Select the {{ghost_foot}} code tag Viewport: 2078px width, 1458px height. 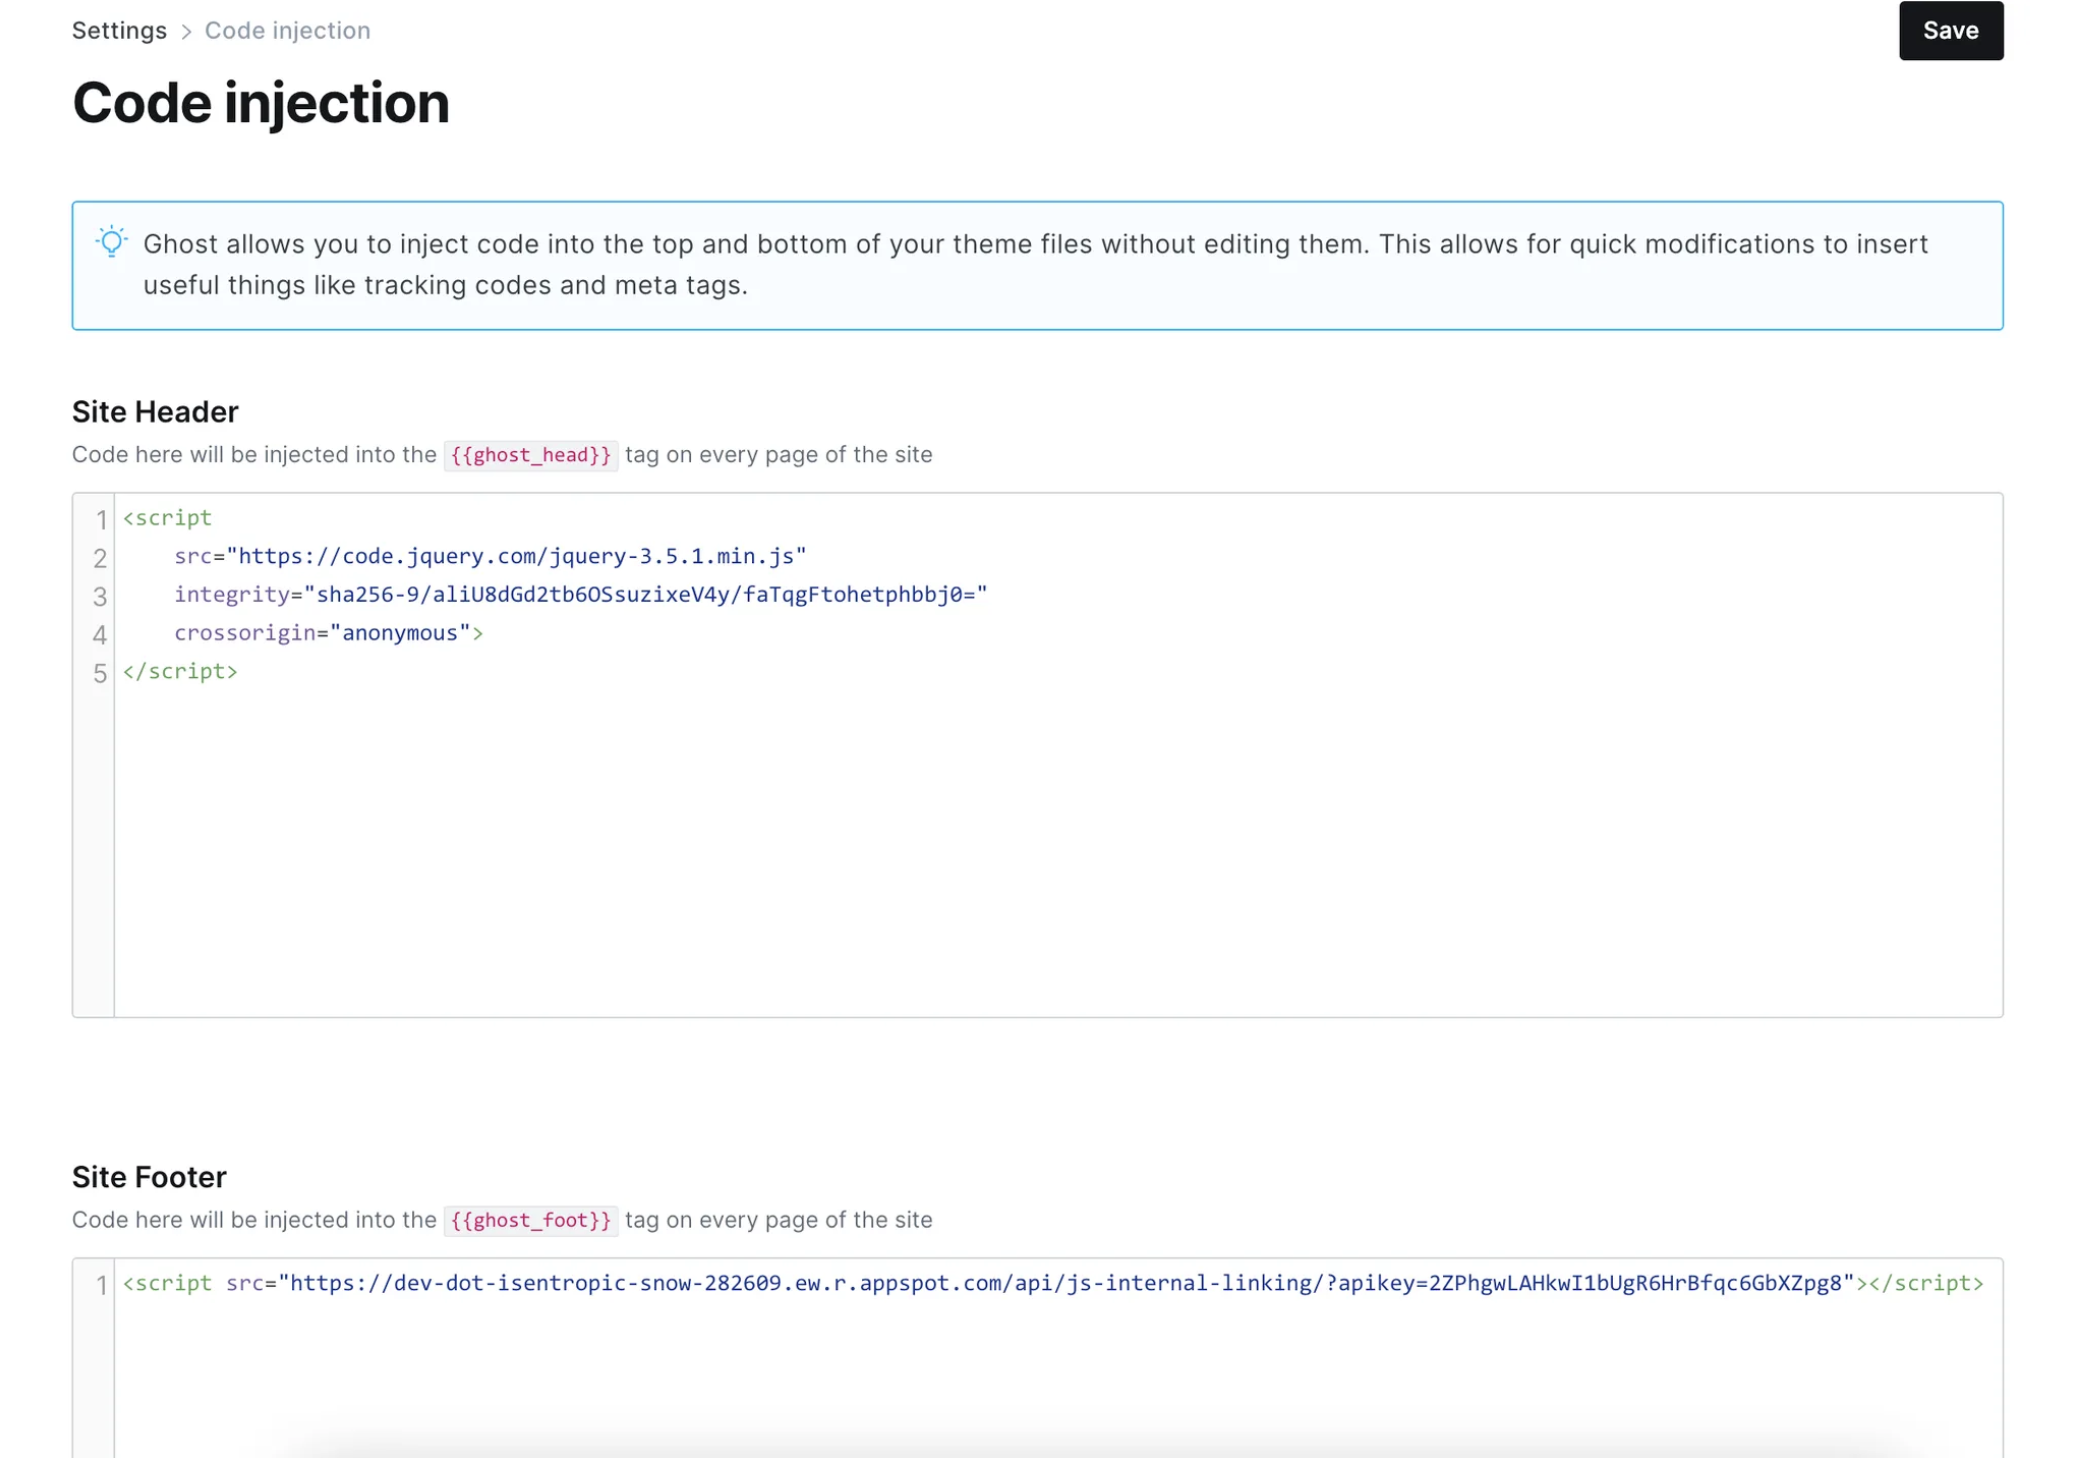click(x=531, y=1220)
